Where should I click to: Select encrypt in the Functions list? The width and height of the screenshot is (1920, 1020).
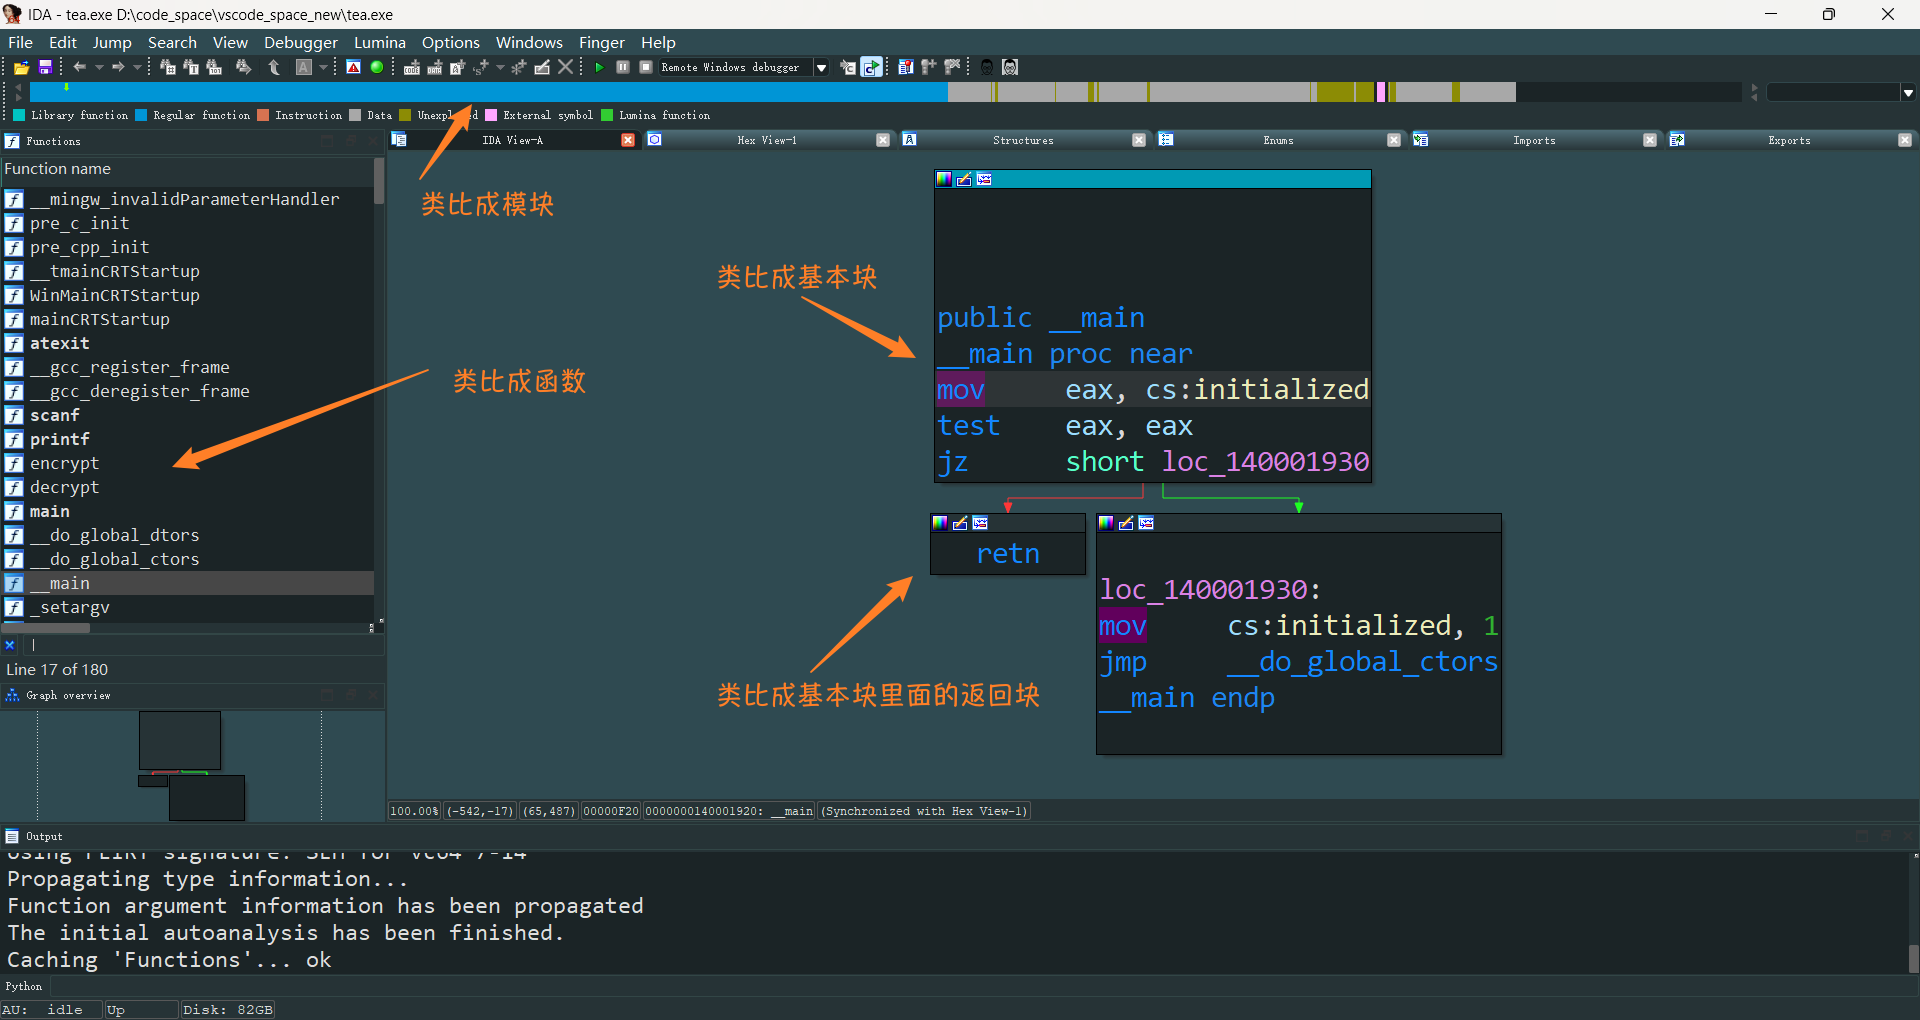click(187, 463)
